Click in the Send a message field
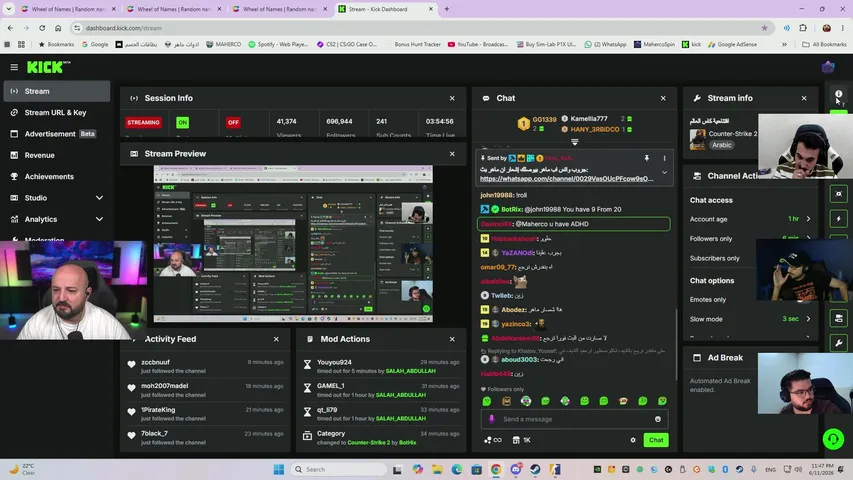853x480 pixels. [x=574, y=419]
